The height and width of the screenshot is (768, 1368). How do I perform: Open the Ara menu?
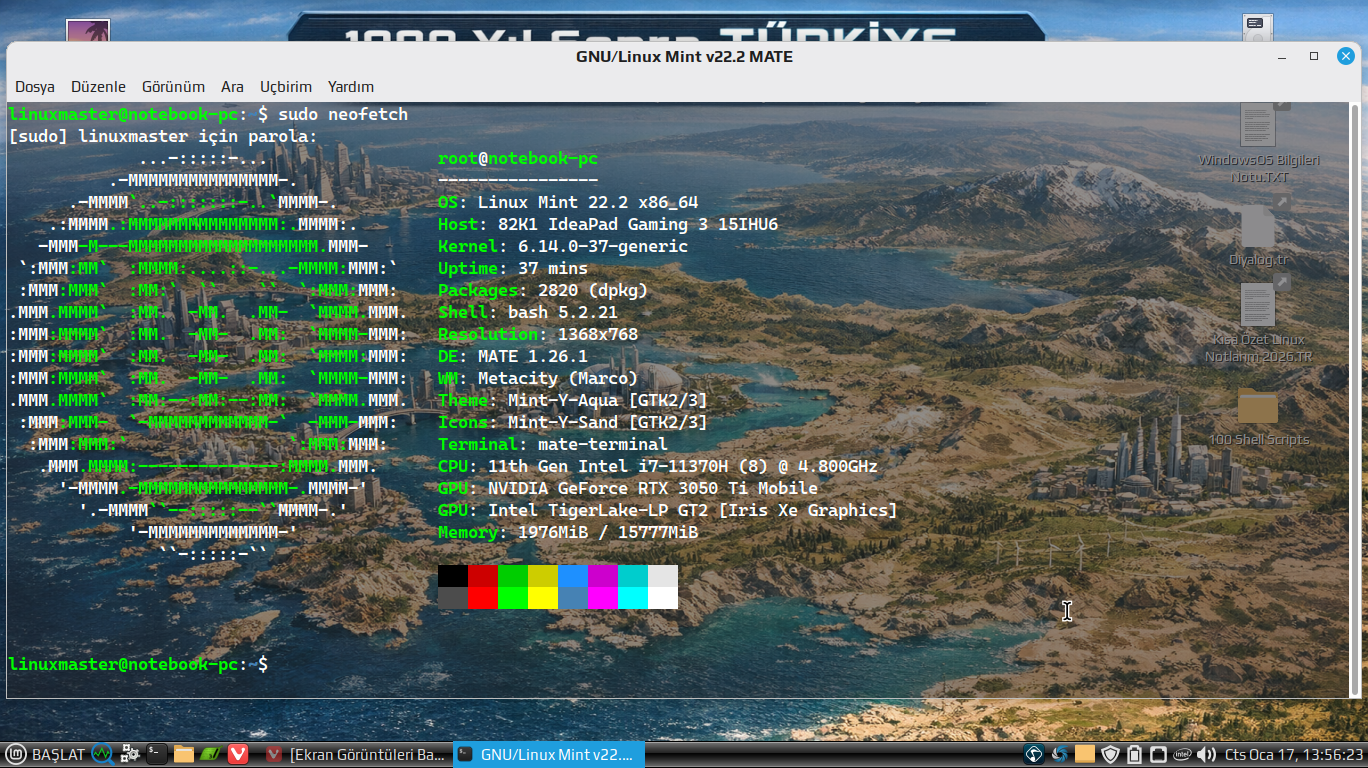pyautogui.click(x=232, y=87)
